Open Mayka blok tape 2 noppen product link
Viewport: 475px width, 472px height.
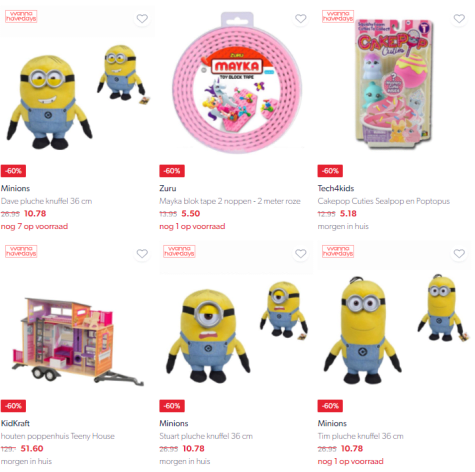pos(230,201)
